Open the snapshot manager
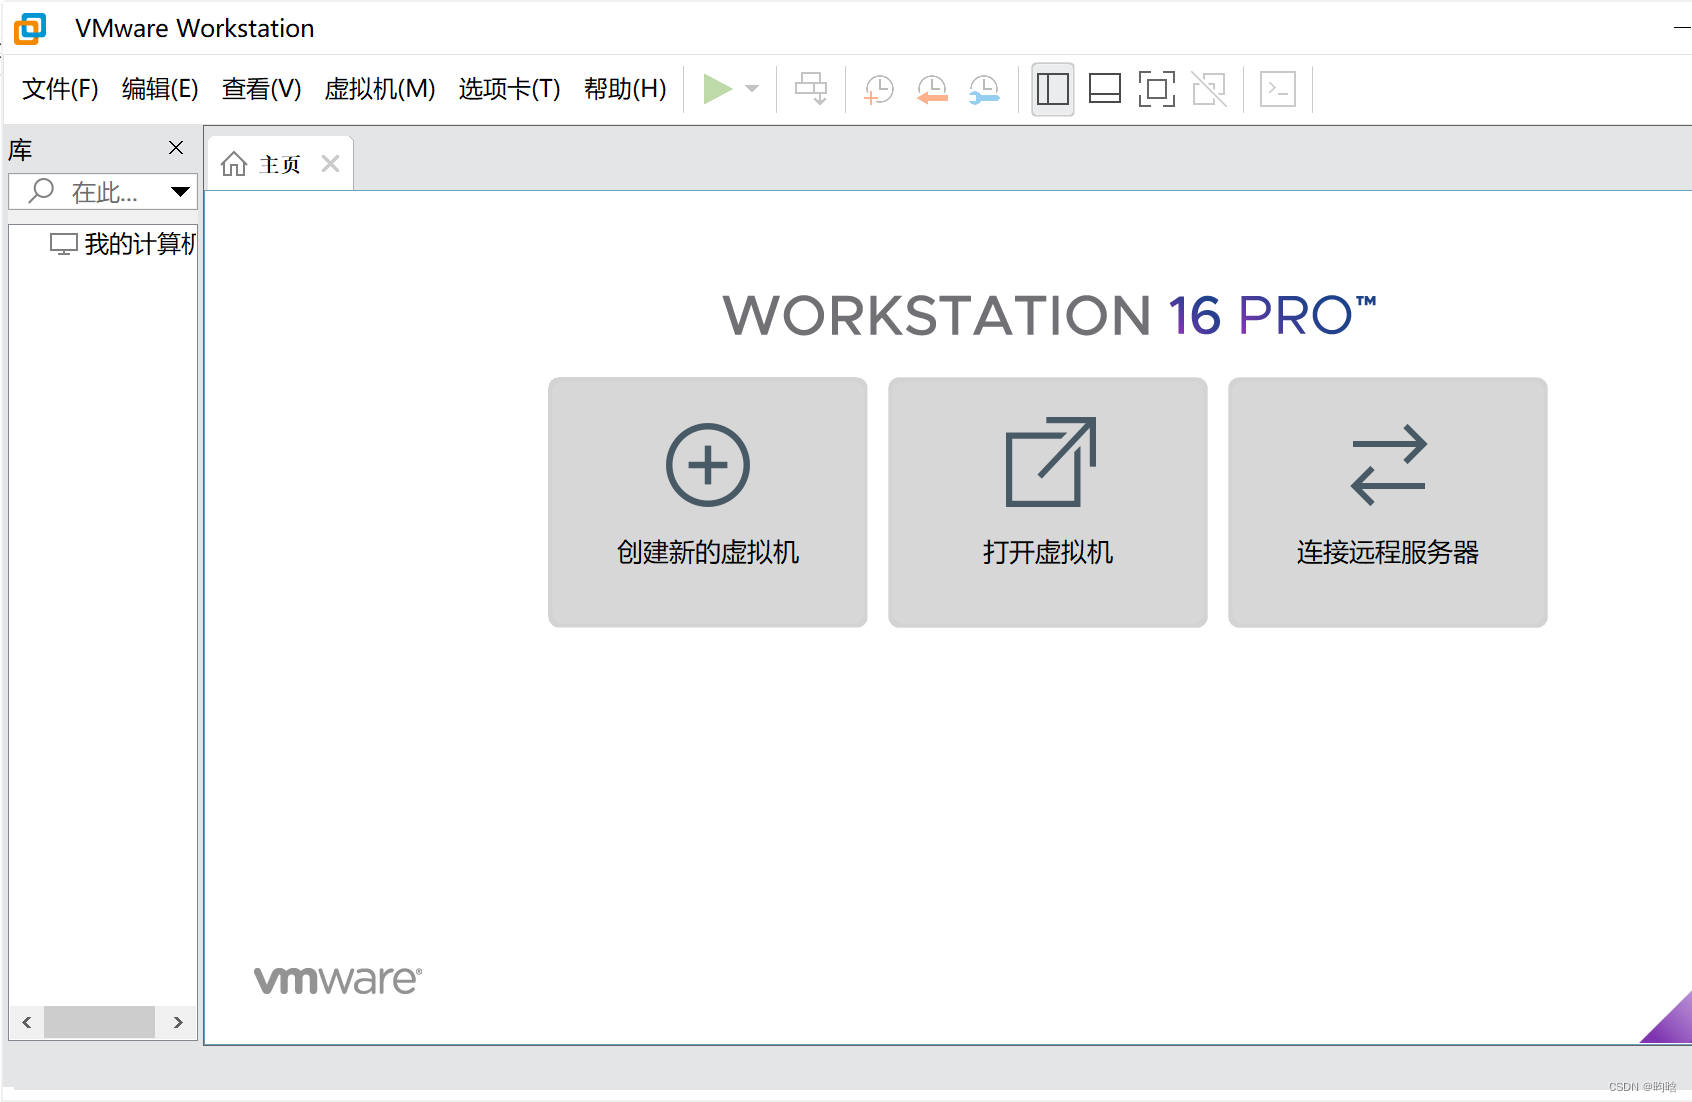The image size is (1692, 1102). (x=983, y=89)
